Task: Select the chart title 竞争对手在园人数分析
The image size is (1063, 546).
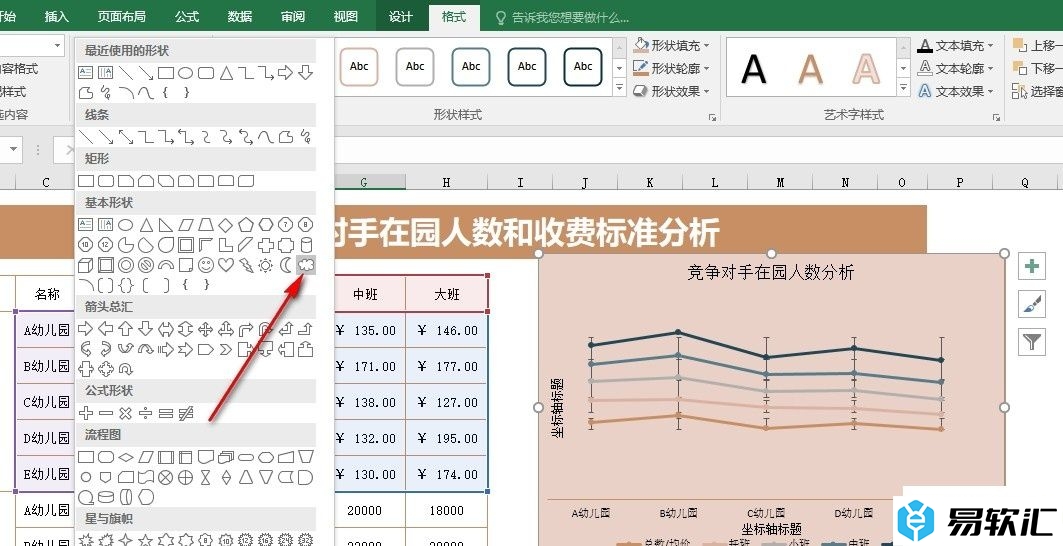Action: click(770, 273)
